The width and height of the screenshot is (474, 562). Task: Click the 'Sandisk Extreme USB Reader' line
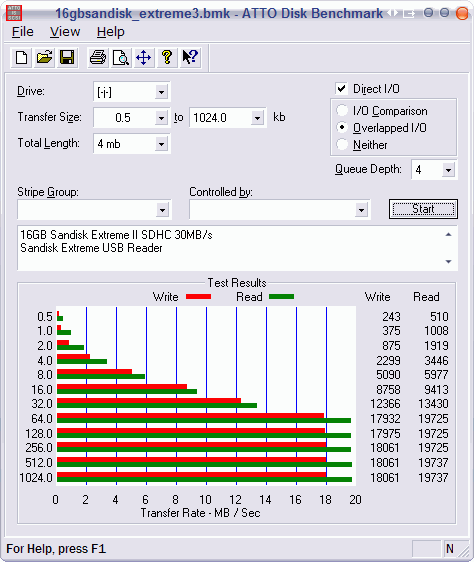pyautogui.click(x=91, y=248)
